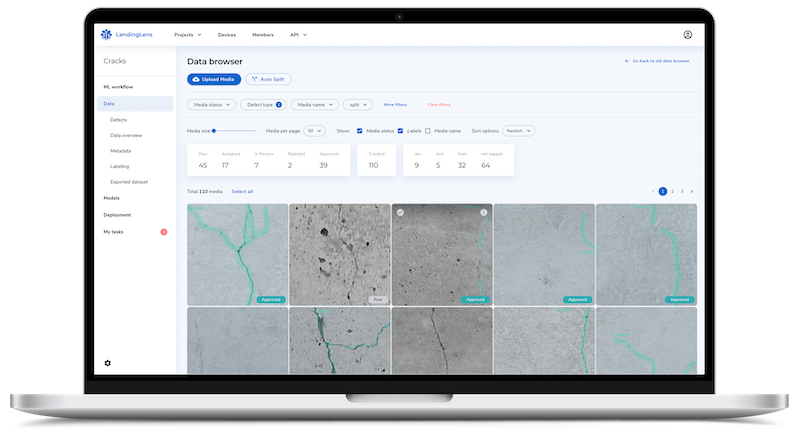Open the info icon on selected thumbnail
The image size is (800, 434).
(x=484, y=212)
